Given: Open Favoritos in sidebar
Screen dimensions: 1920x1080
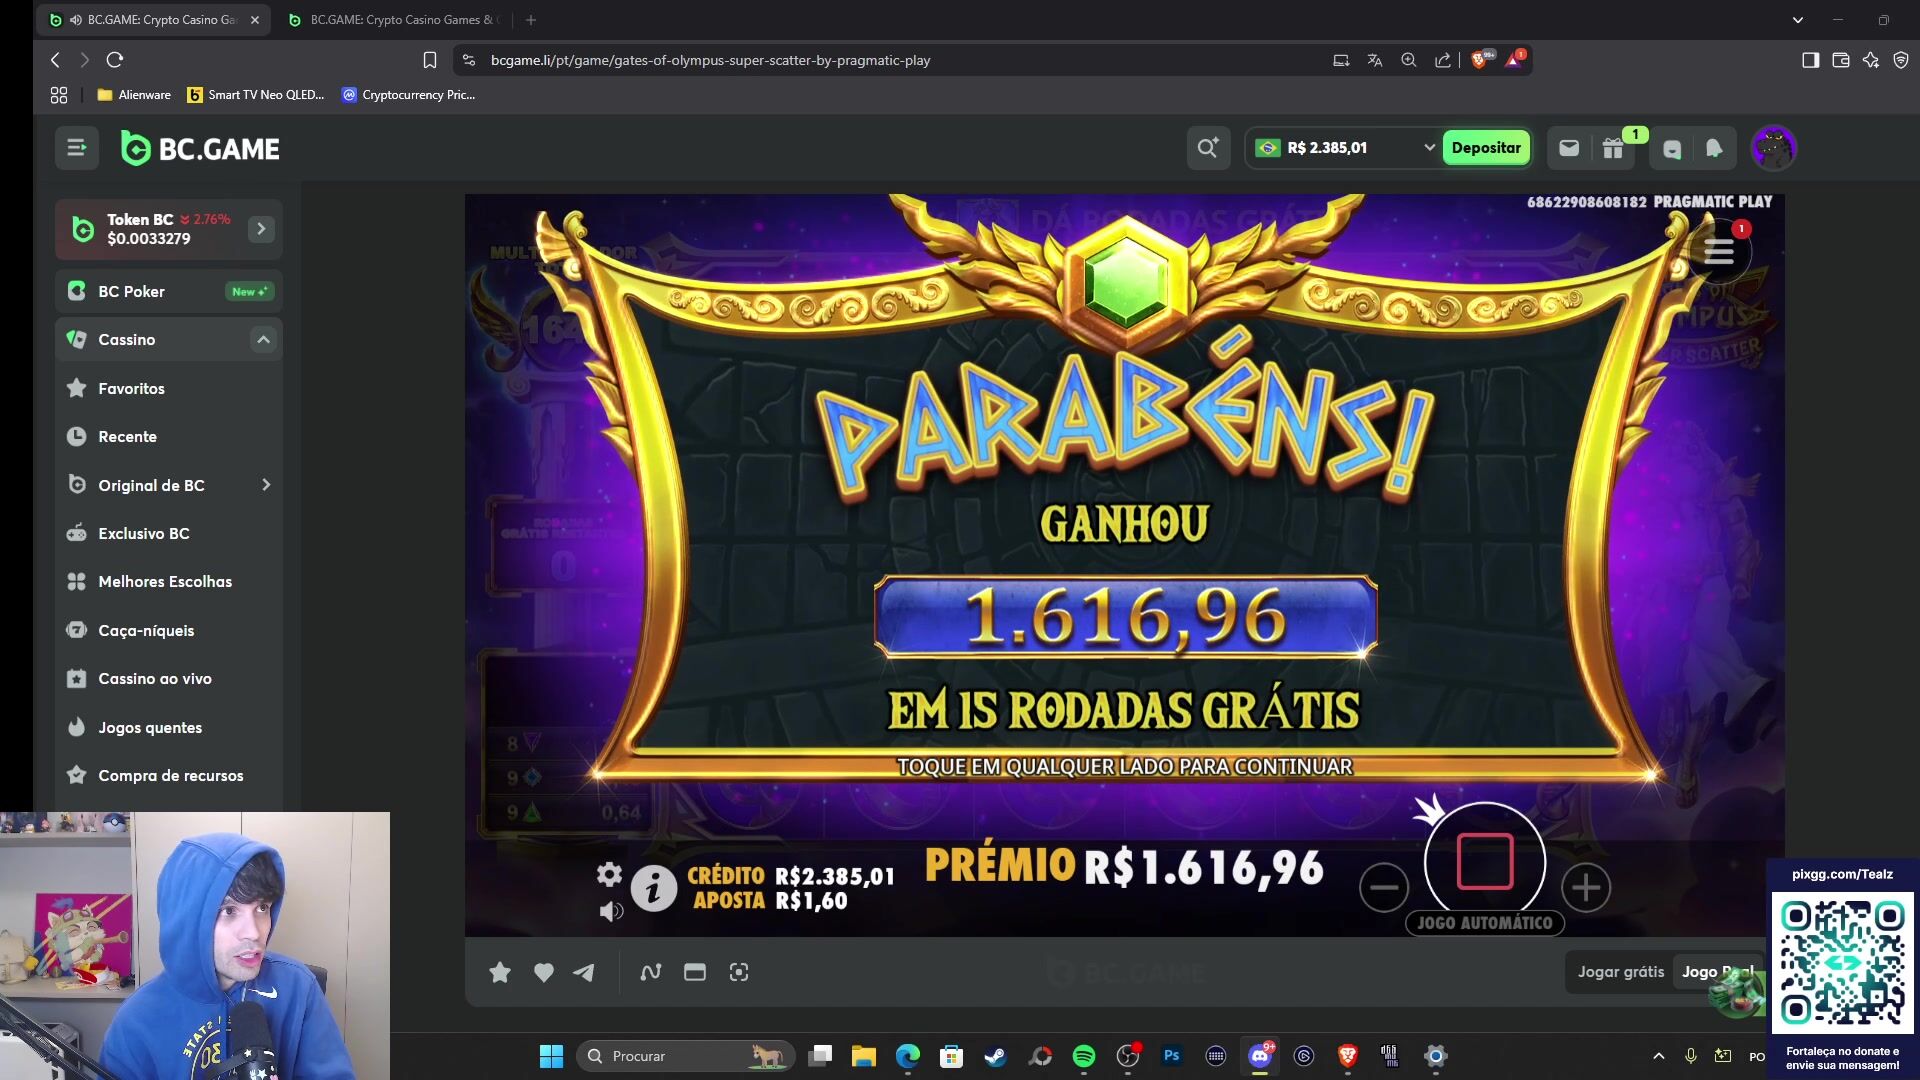Looking at the screenshot, I should click(169, 388).
